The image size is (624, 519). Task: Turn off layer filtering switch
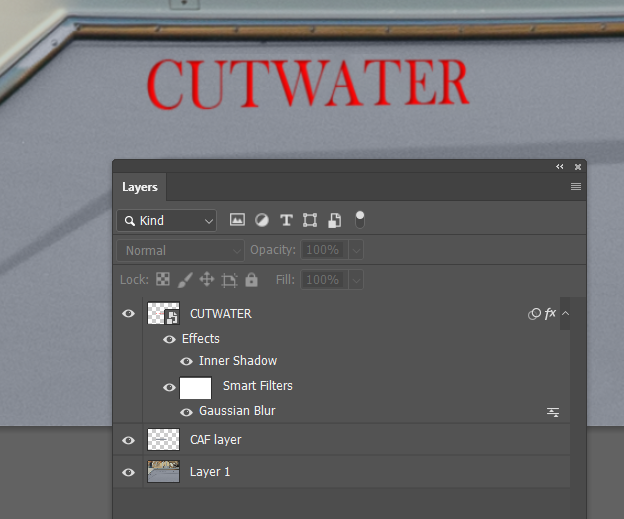tap(360, 218)
